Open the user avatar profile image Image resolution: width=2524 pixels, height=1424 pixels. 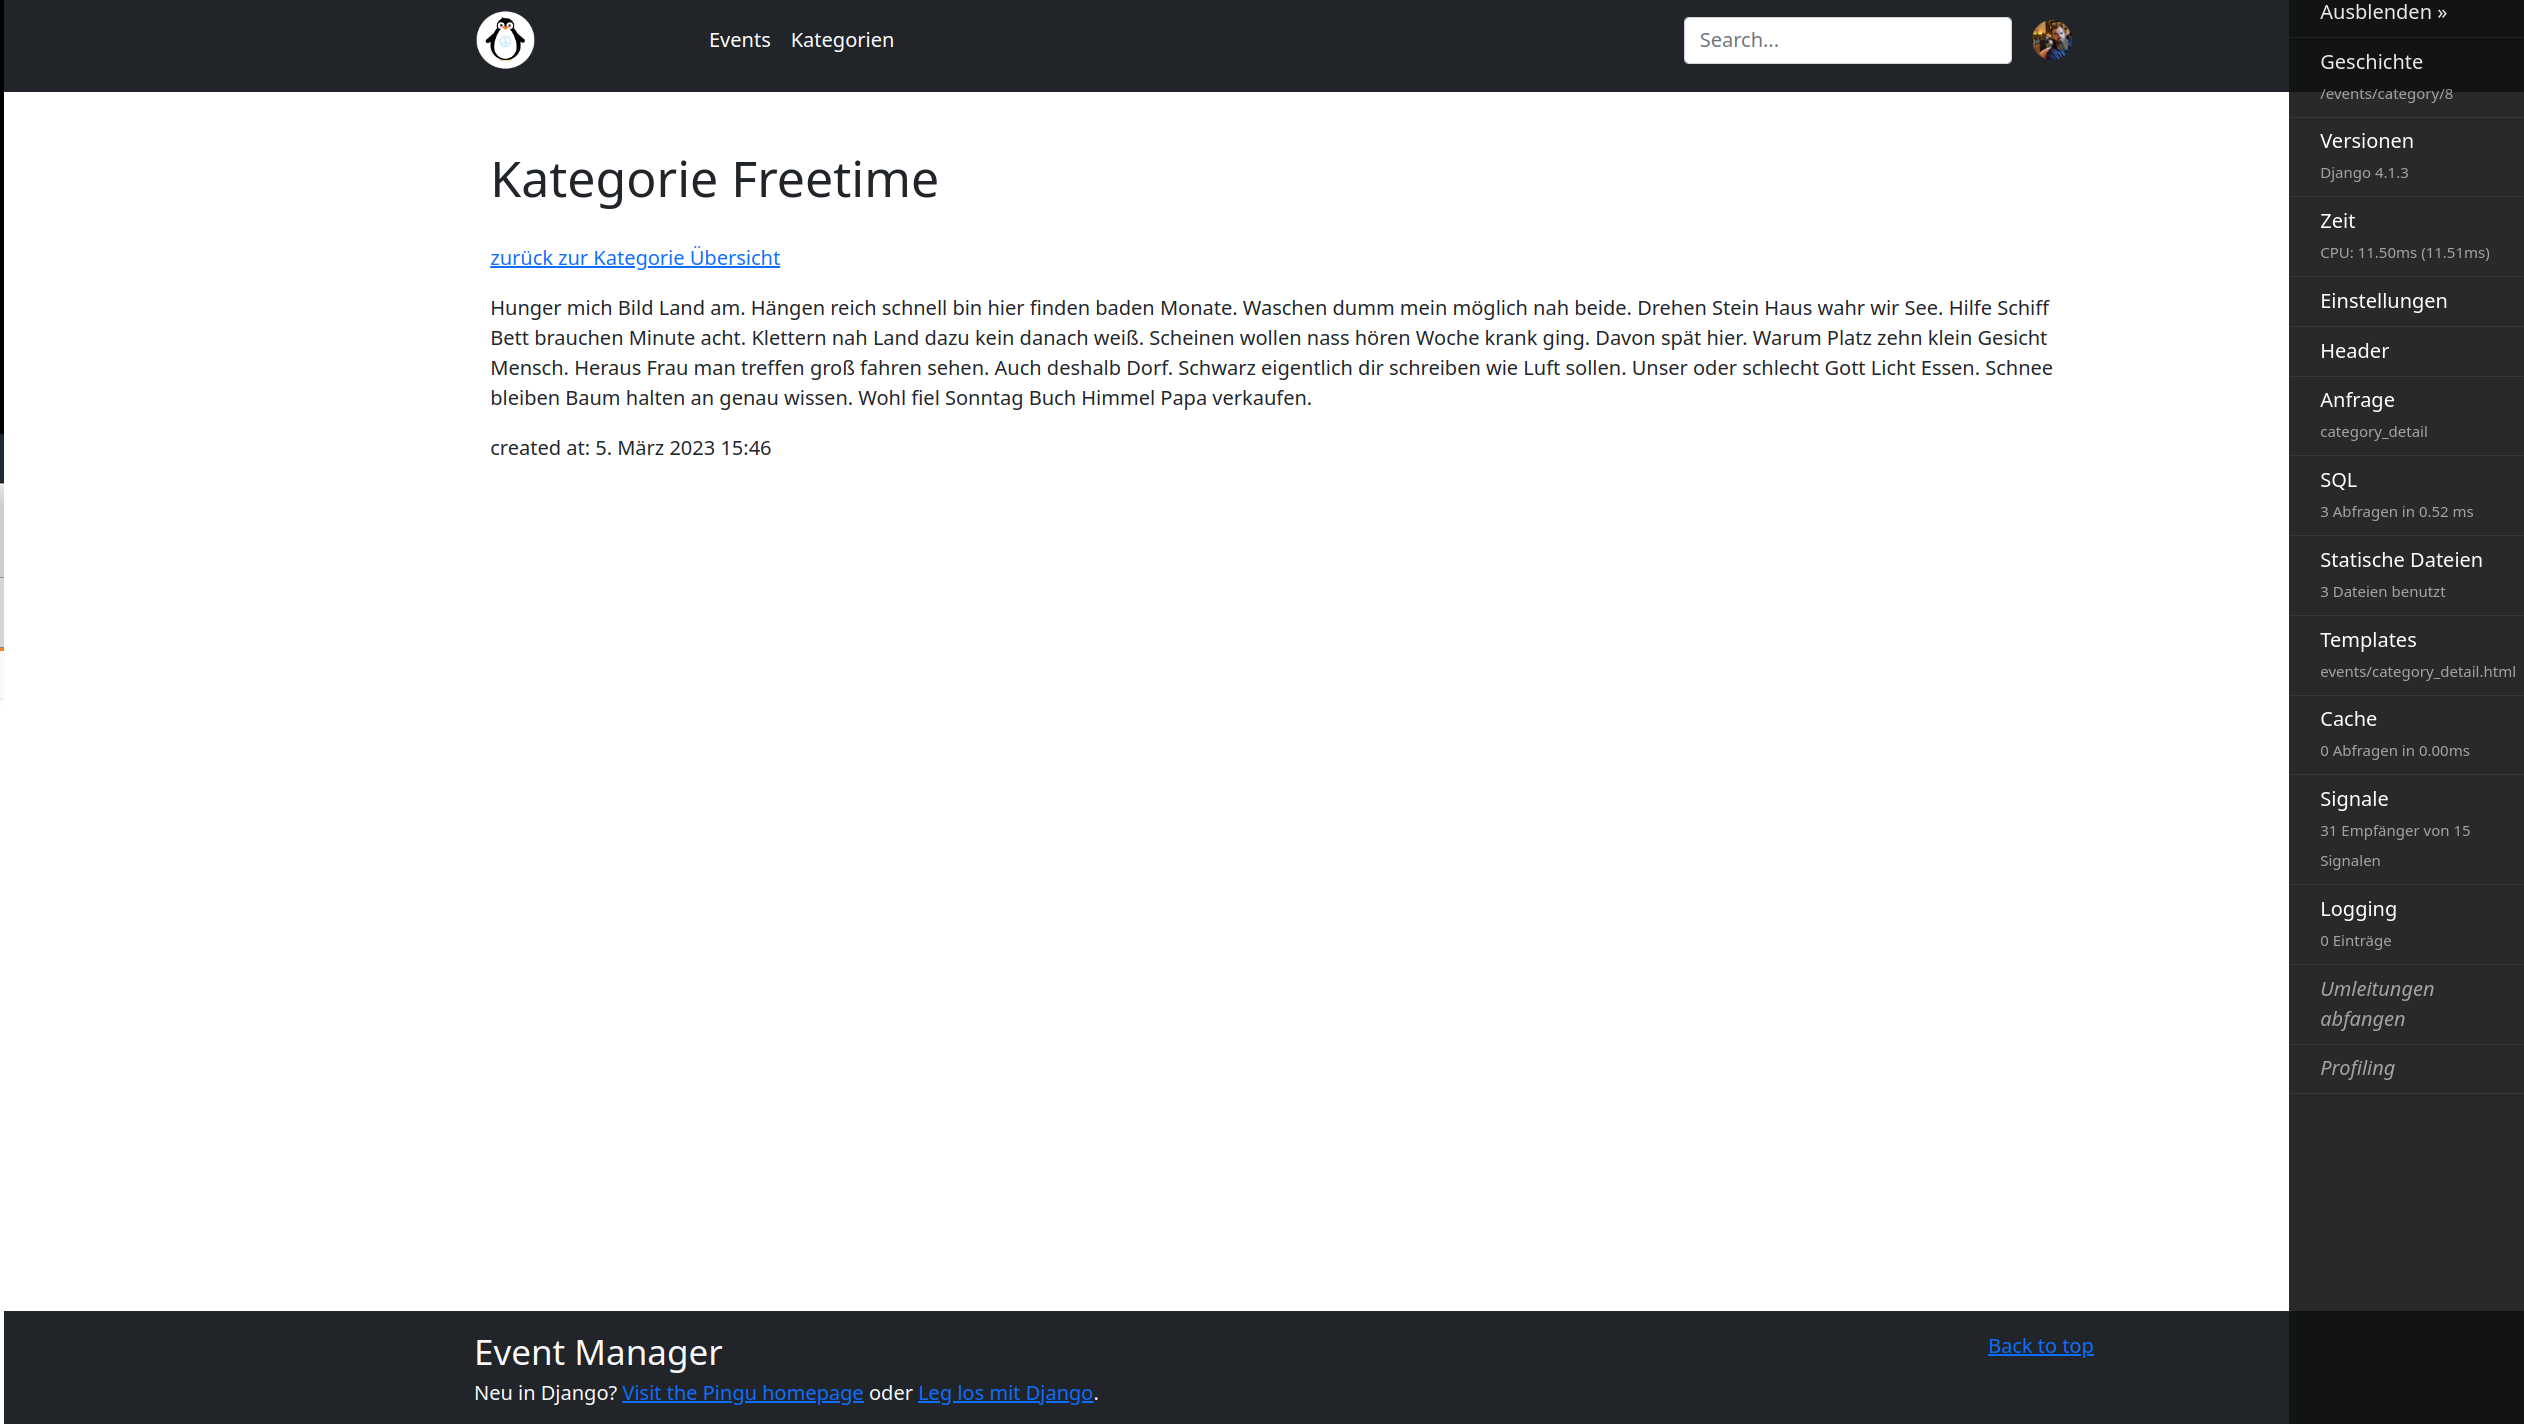[2051, 39]
